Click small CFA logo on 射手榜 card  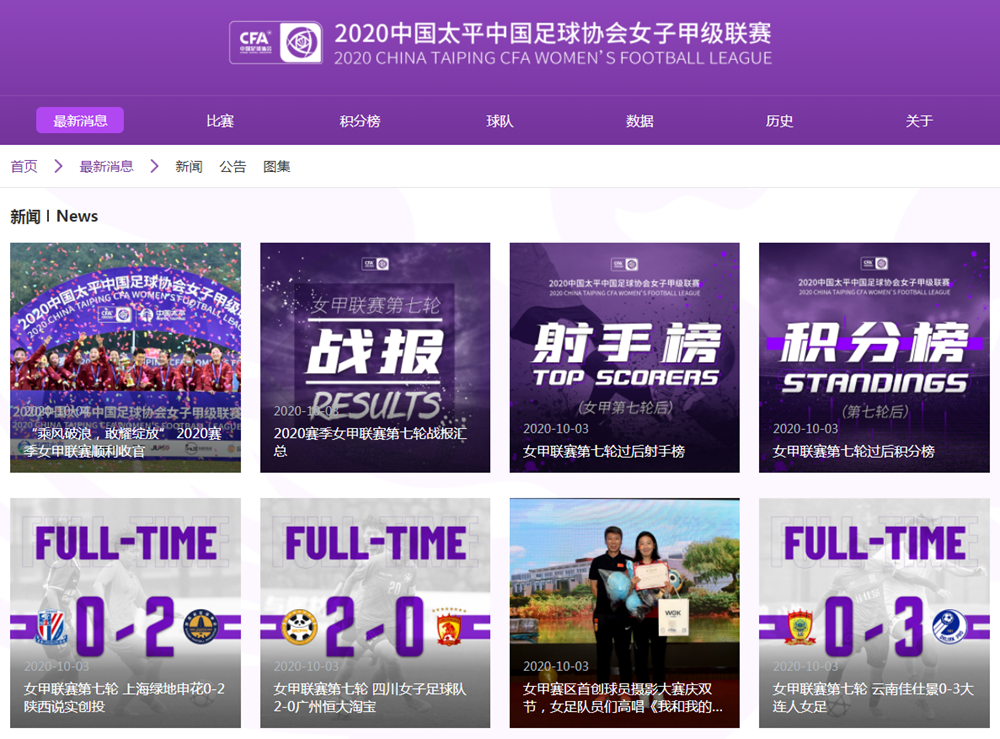point(624,263)
